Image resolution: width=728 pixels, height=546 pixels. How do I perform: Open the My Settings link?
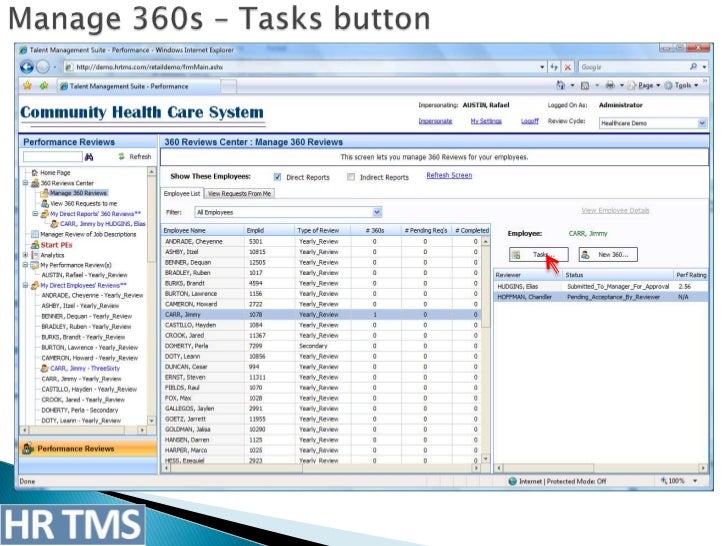pos(486,121)
